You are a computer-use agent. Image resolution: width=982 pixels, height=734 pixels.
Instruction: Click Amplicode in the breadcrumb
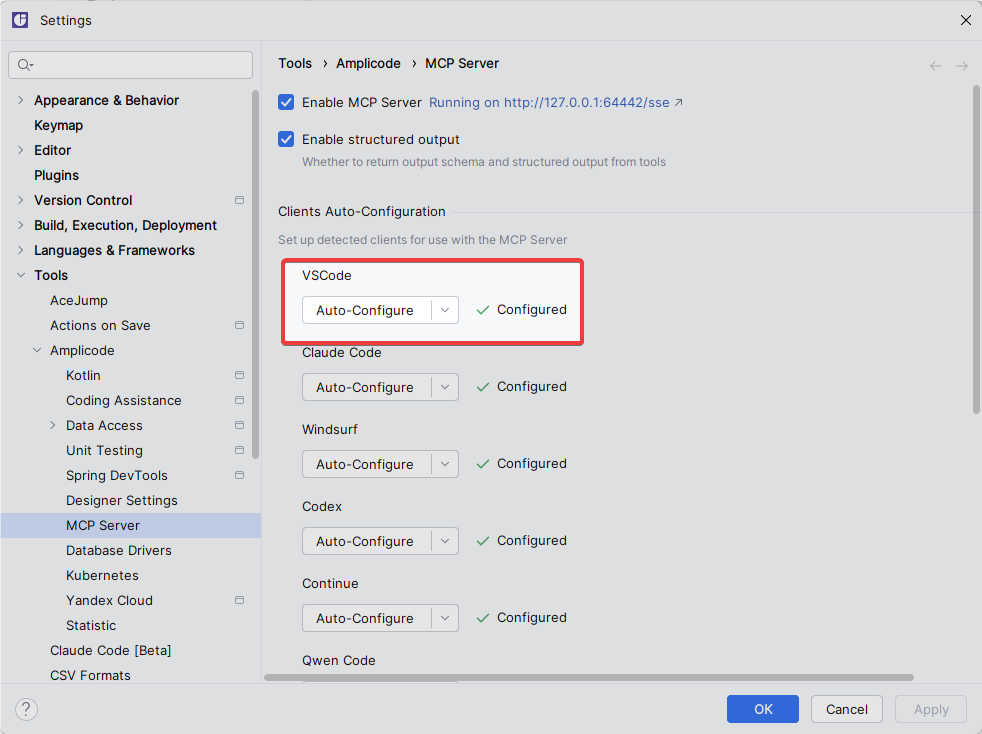(x=368, y=63)
